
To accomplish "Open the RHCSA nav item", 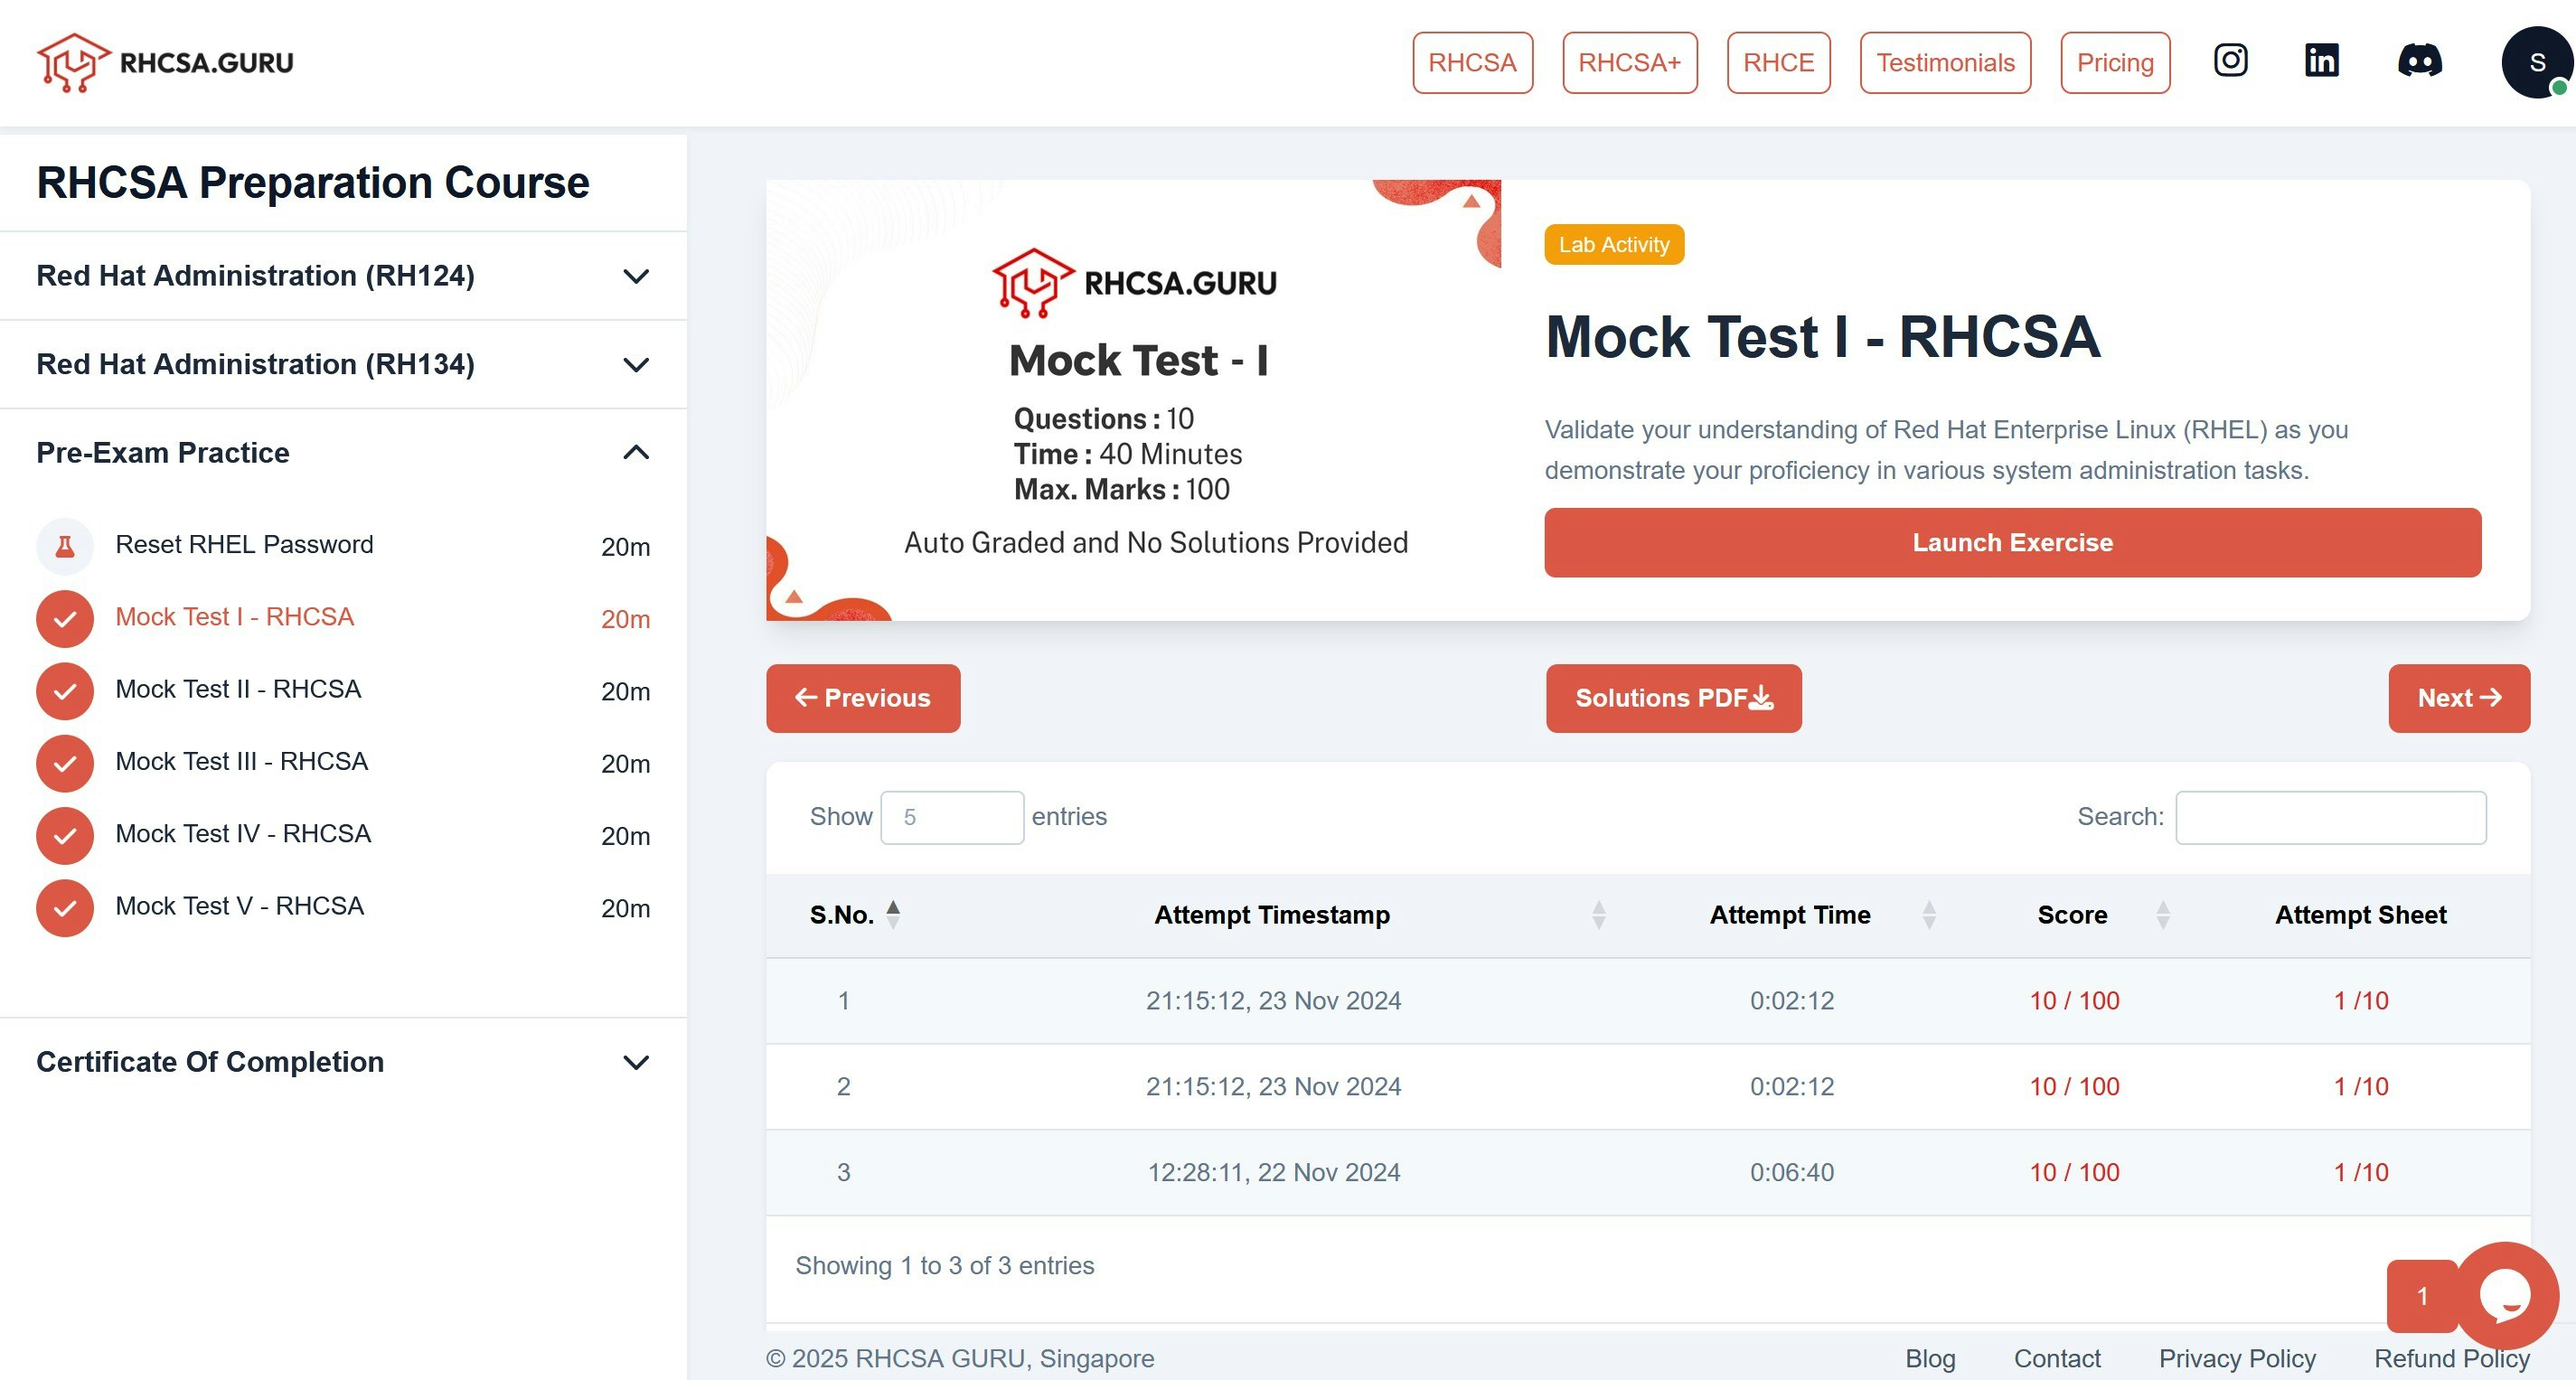I will [x=1472, y=62].
